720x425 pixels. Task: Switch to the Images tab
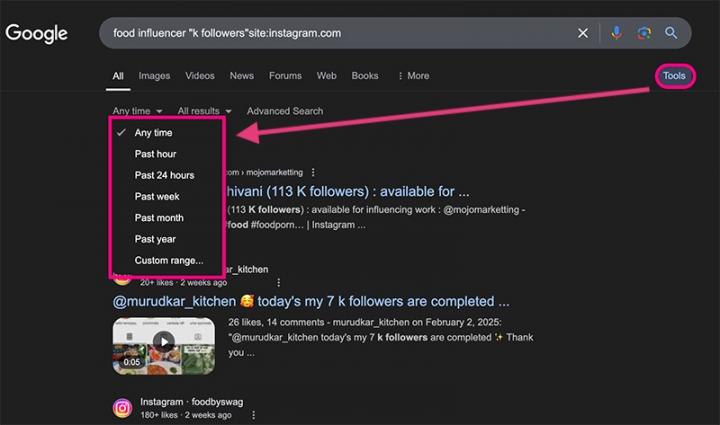coord(154,76)
